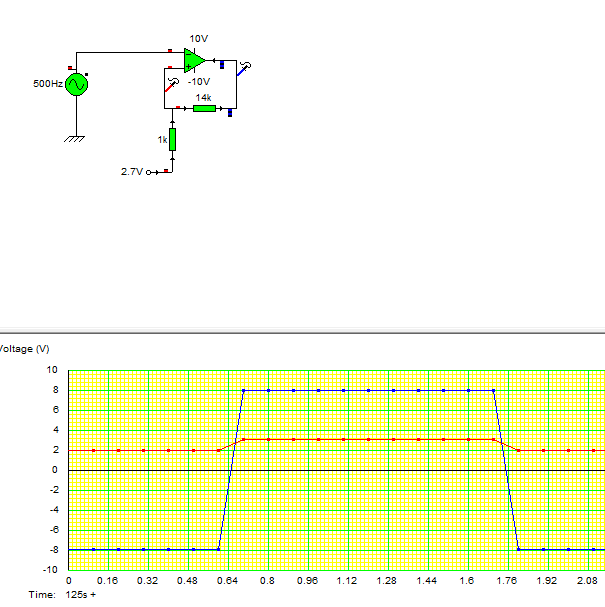Click the green op-amp triangle
605x607 pixels.
click(194, 60)
